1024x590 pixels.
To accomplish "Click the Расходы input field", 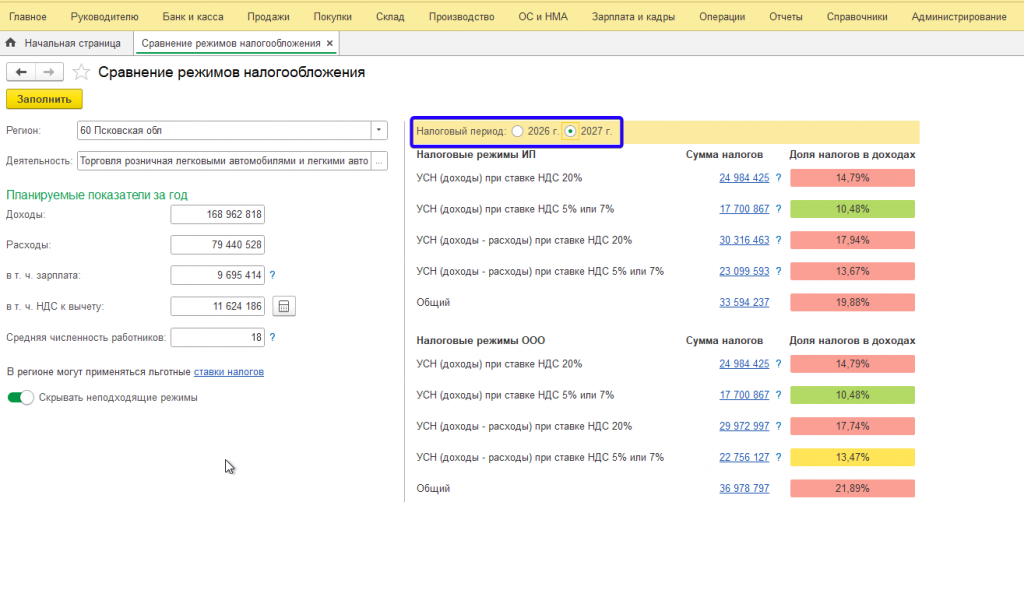I will click(217, 245).
